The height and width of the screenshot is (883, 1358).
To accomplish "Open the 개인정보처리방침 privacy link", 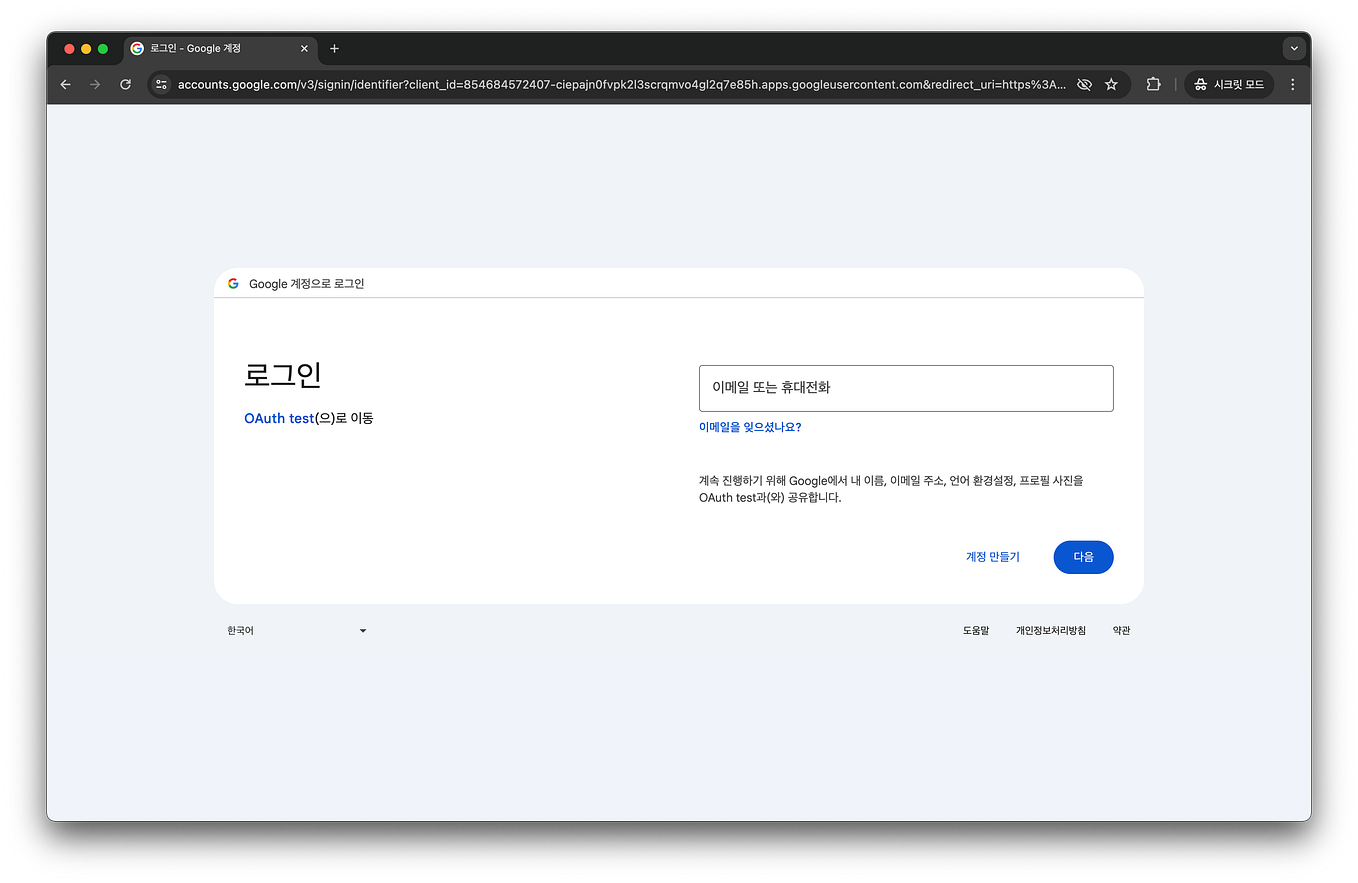I will tap(1051, 630).
